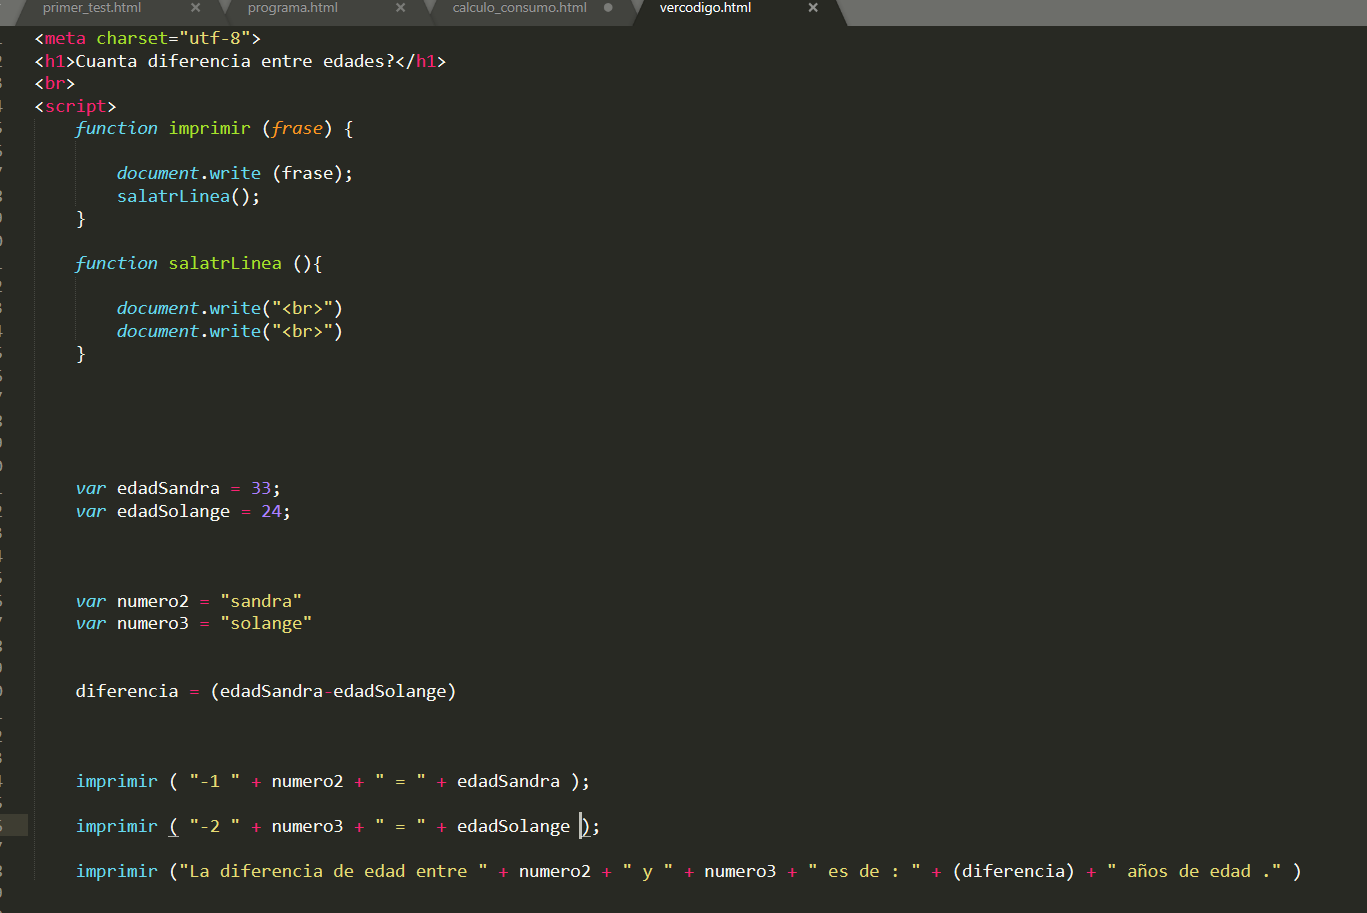Click '(edadSandra-edadSolange)' expression
1367x913 pixels.
pos(333,691)
